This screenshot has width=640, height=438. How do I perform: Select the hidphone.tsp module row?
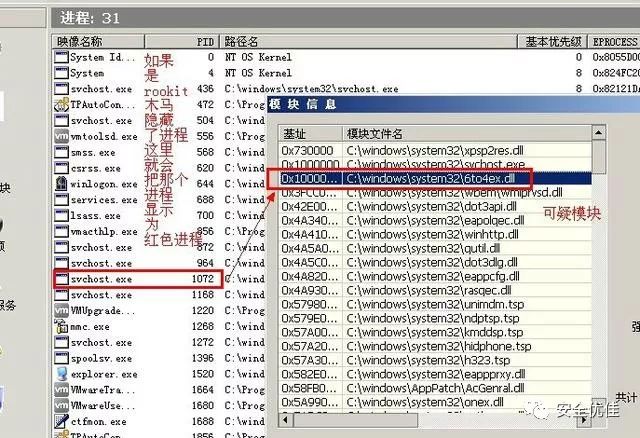click(435, 346)
